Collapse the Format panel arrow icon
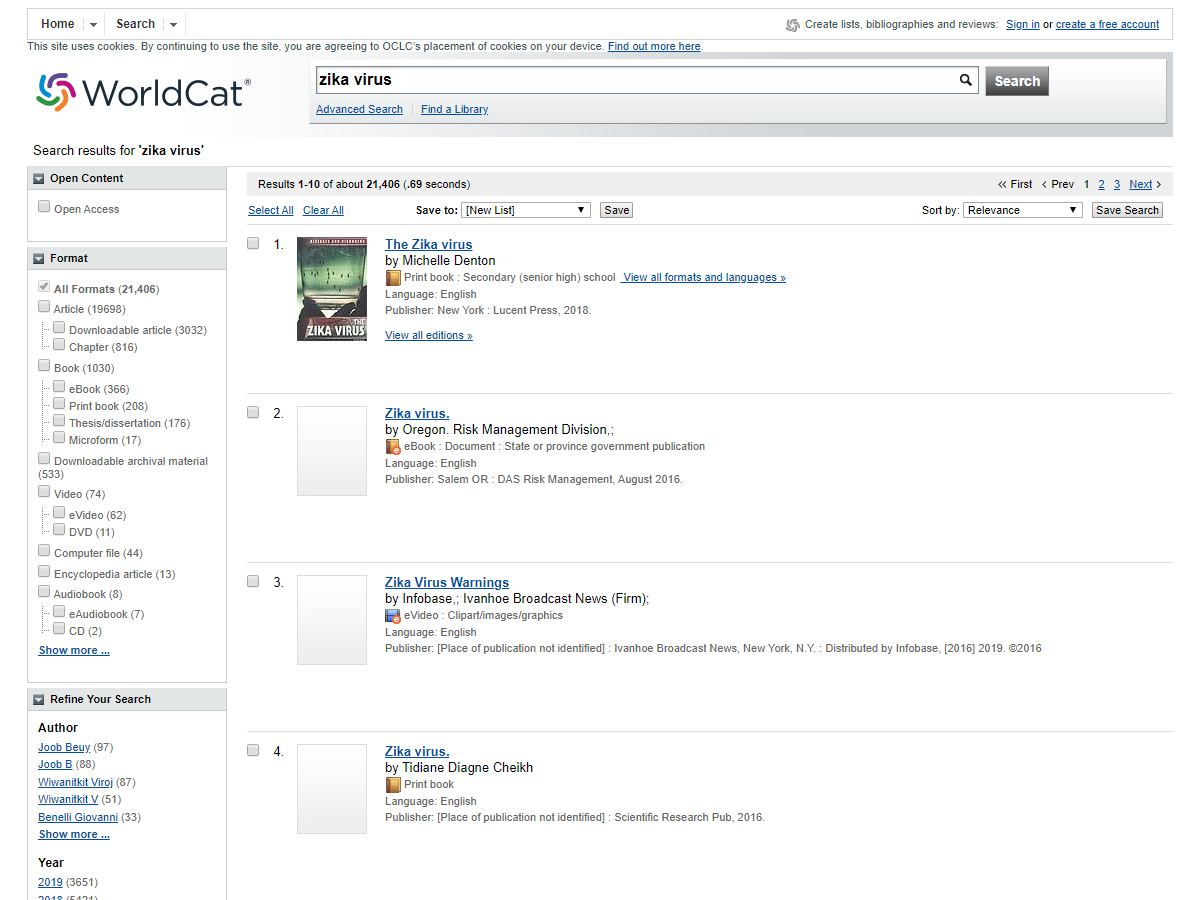 39,259
